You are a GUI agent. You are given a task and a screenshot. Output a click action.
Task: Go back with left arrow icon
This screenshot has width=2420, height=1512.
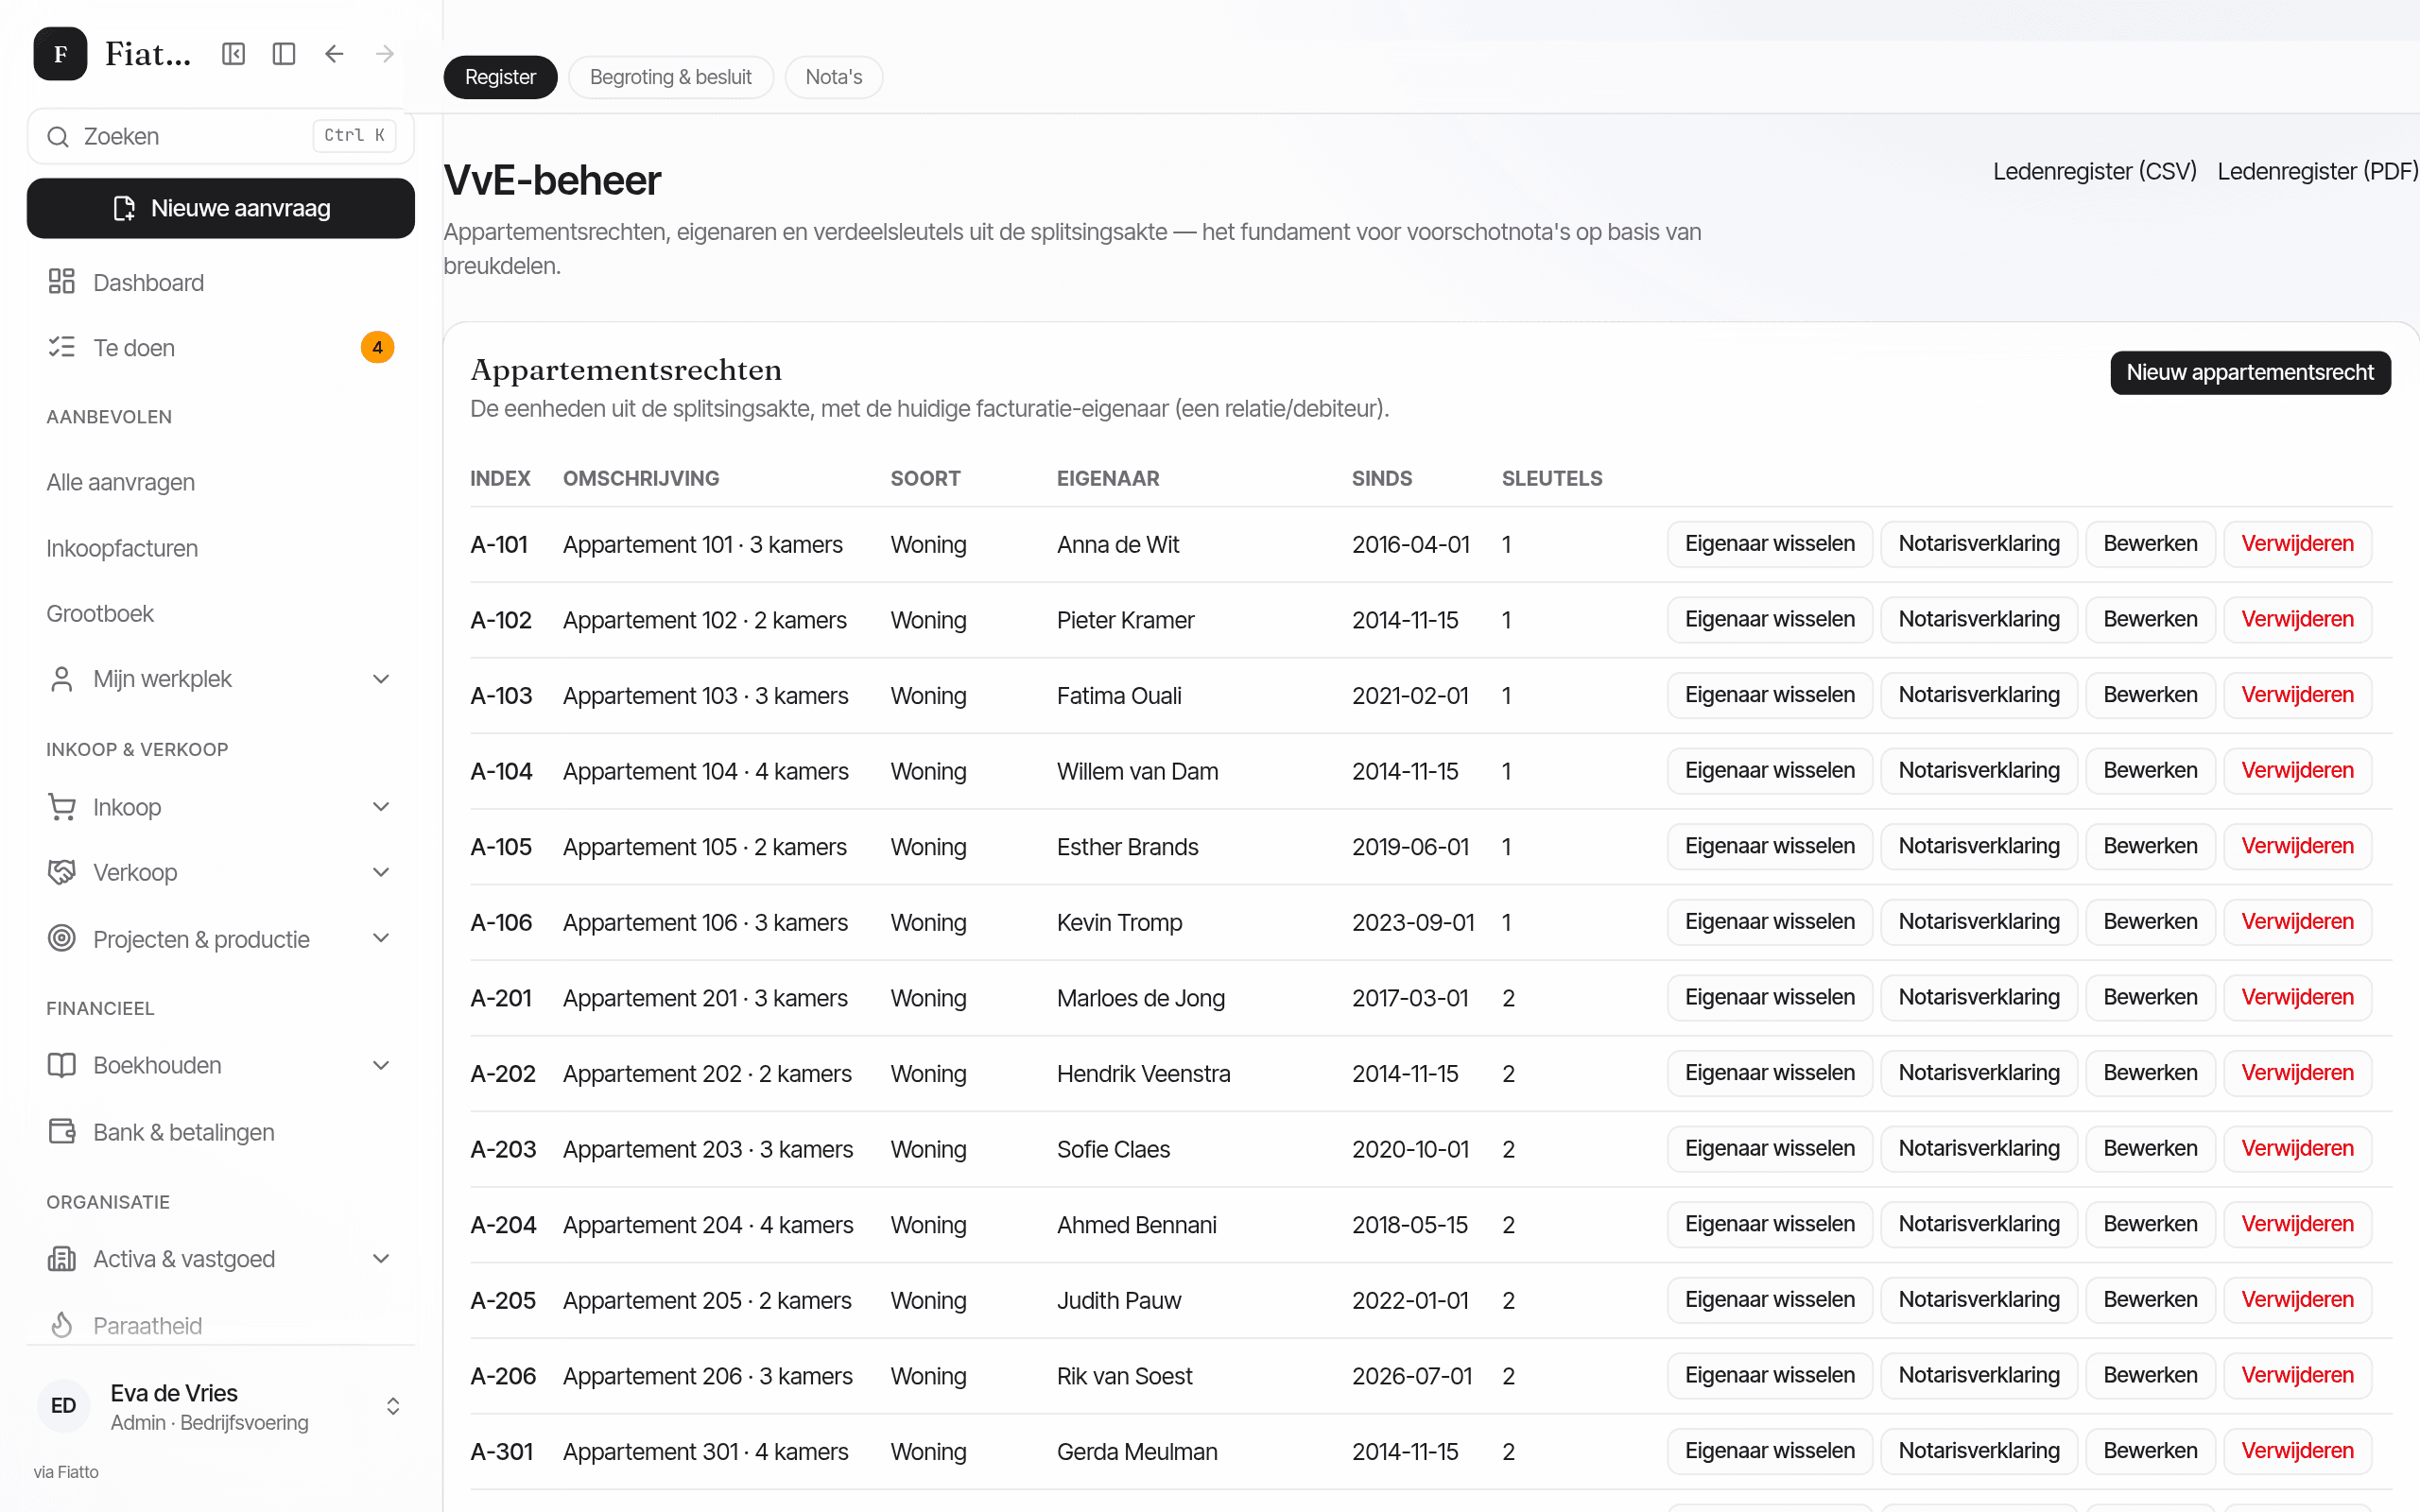click(334, 54)
